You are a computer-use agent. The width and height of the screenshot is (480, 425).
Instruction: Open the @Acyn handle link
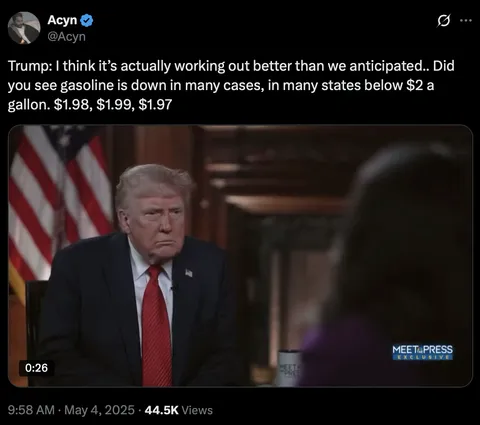66,36
